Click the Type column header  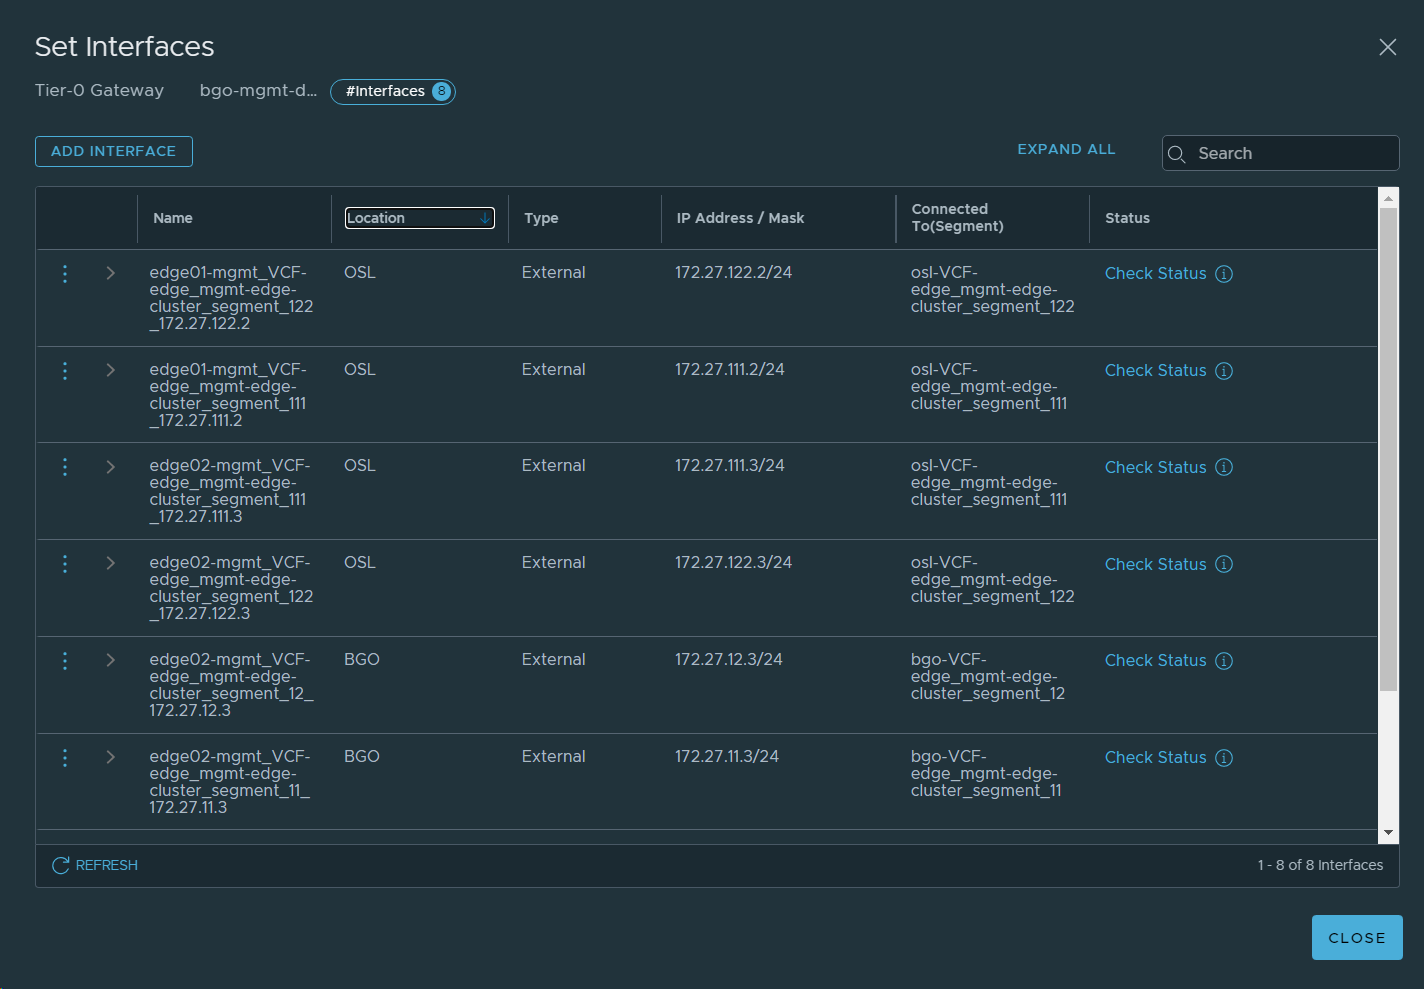tap(541, 218)
